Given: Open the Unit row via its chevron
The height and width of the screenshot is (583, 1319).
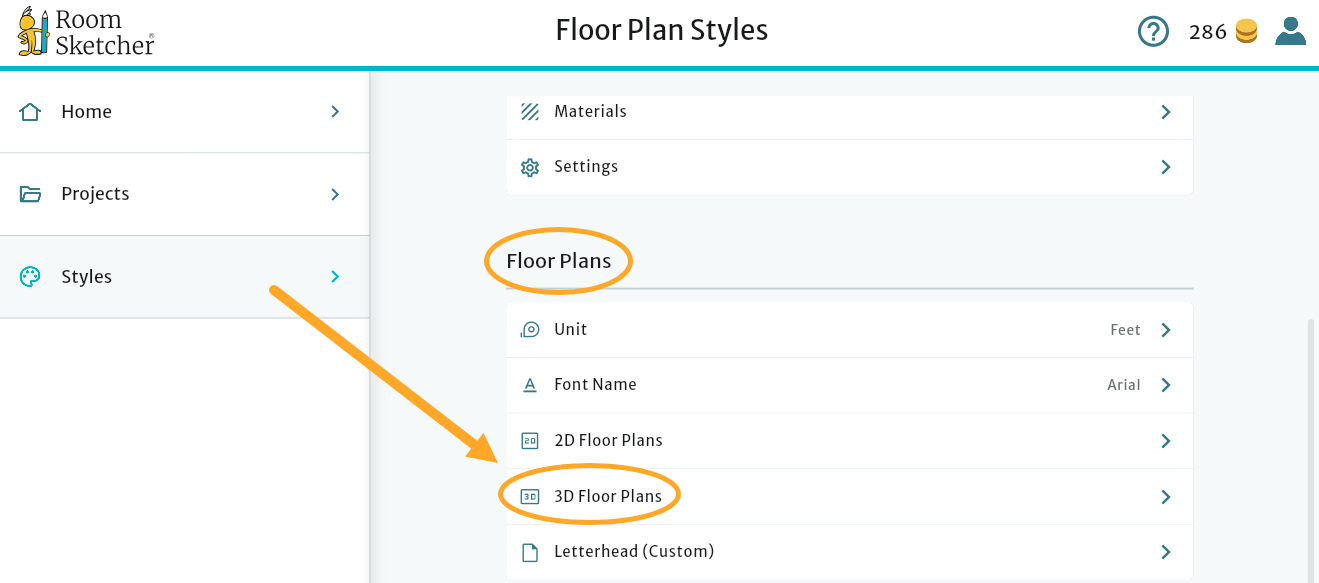Looking at the screenshot, I should (x=1165, y=329).
